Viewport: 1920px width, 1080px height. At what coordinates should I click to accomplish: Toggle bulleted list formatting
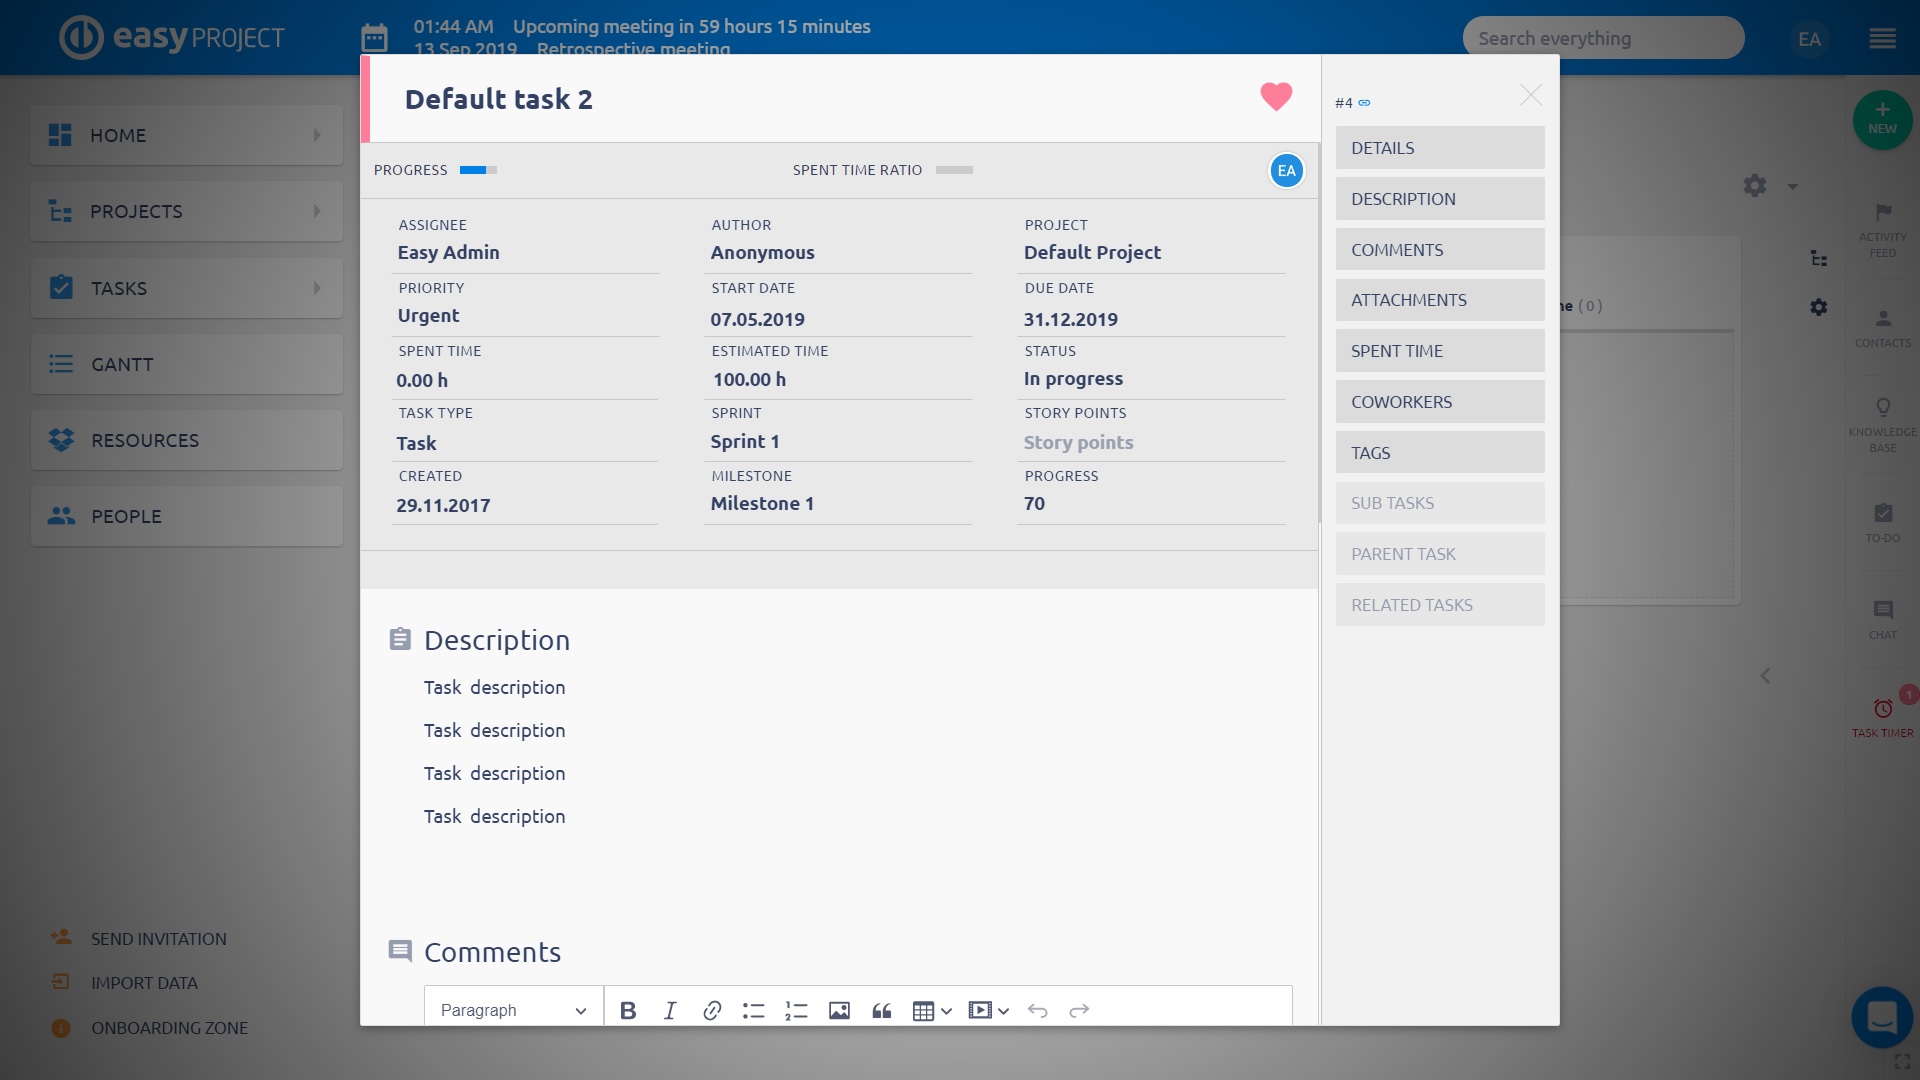(754, 1010)
